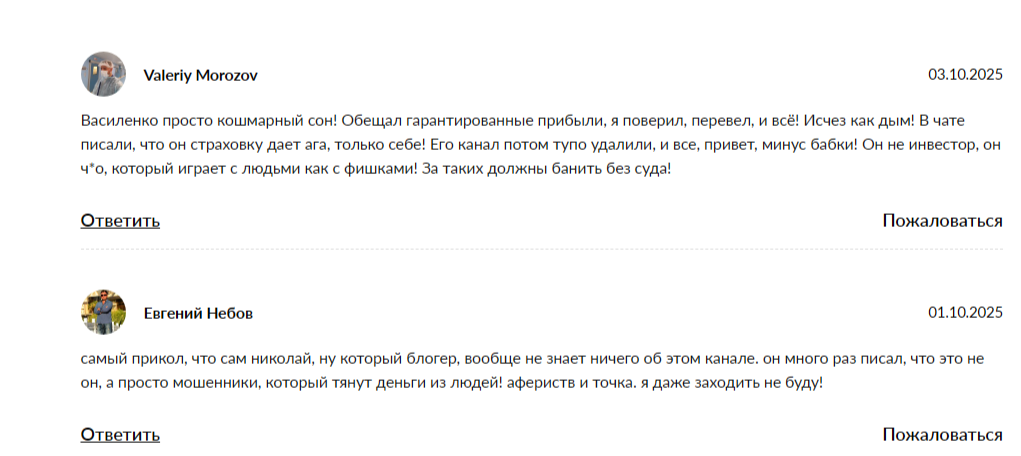Reply to Valeriy Morozov's comment via Ответить

(120, 221)
